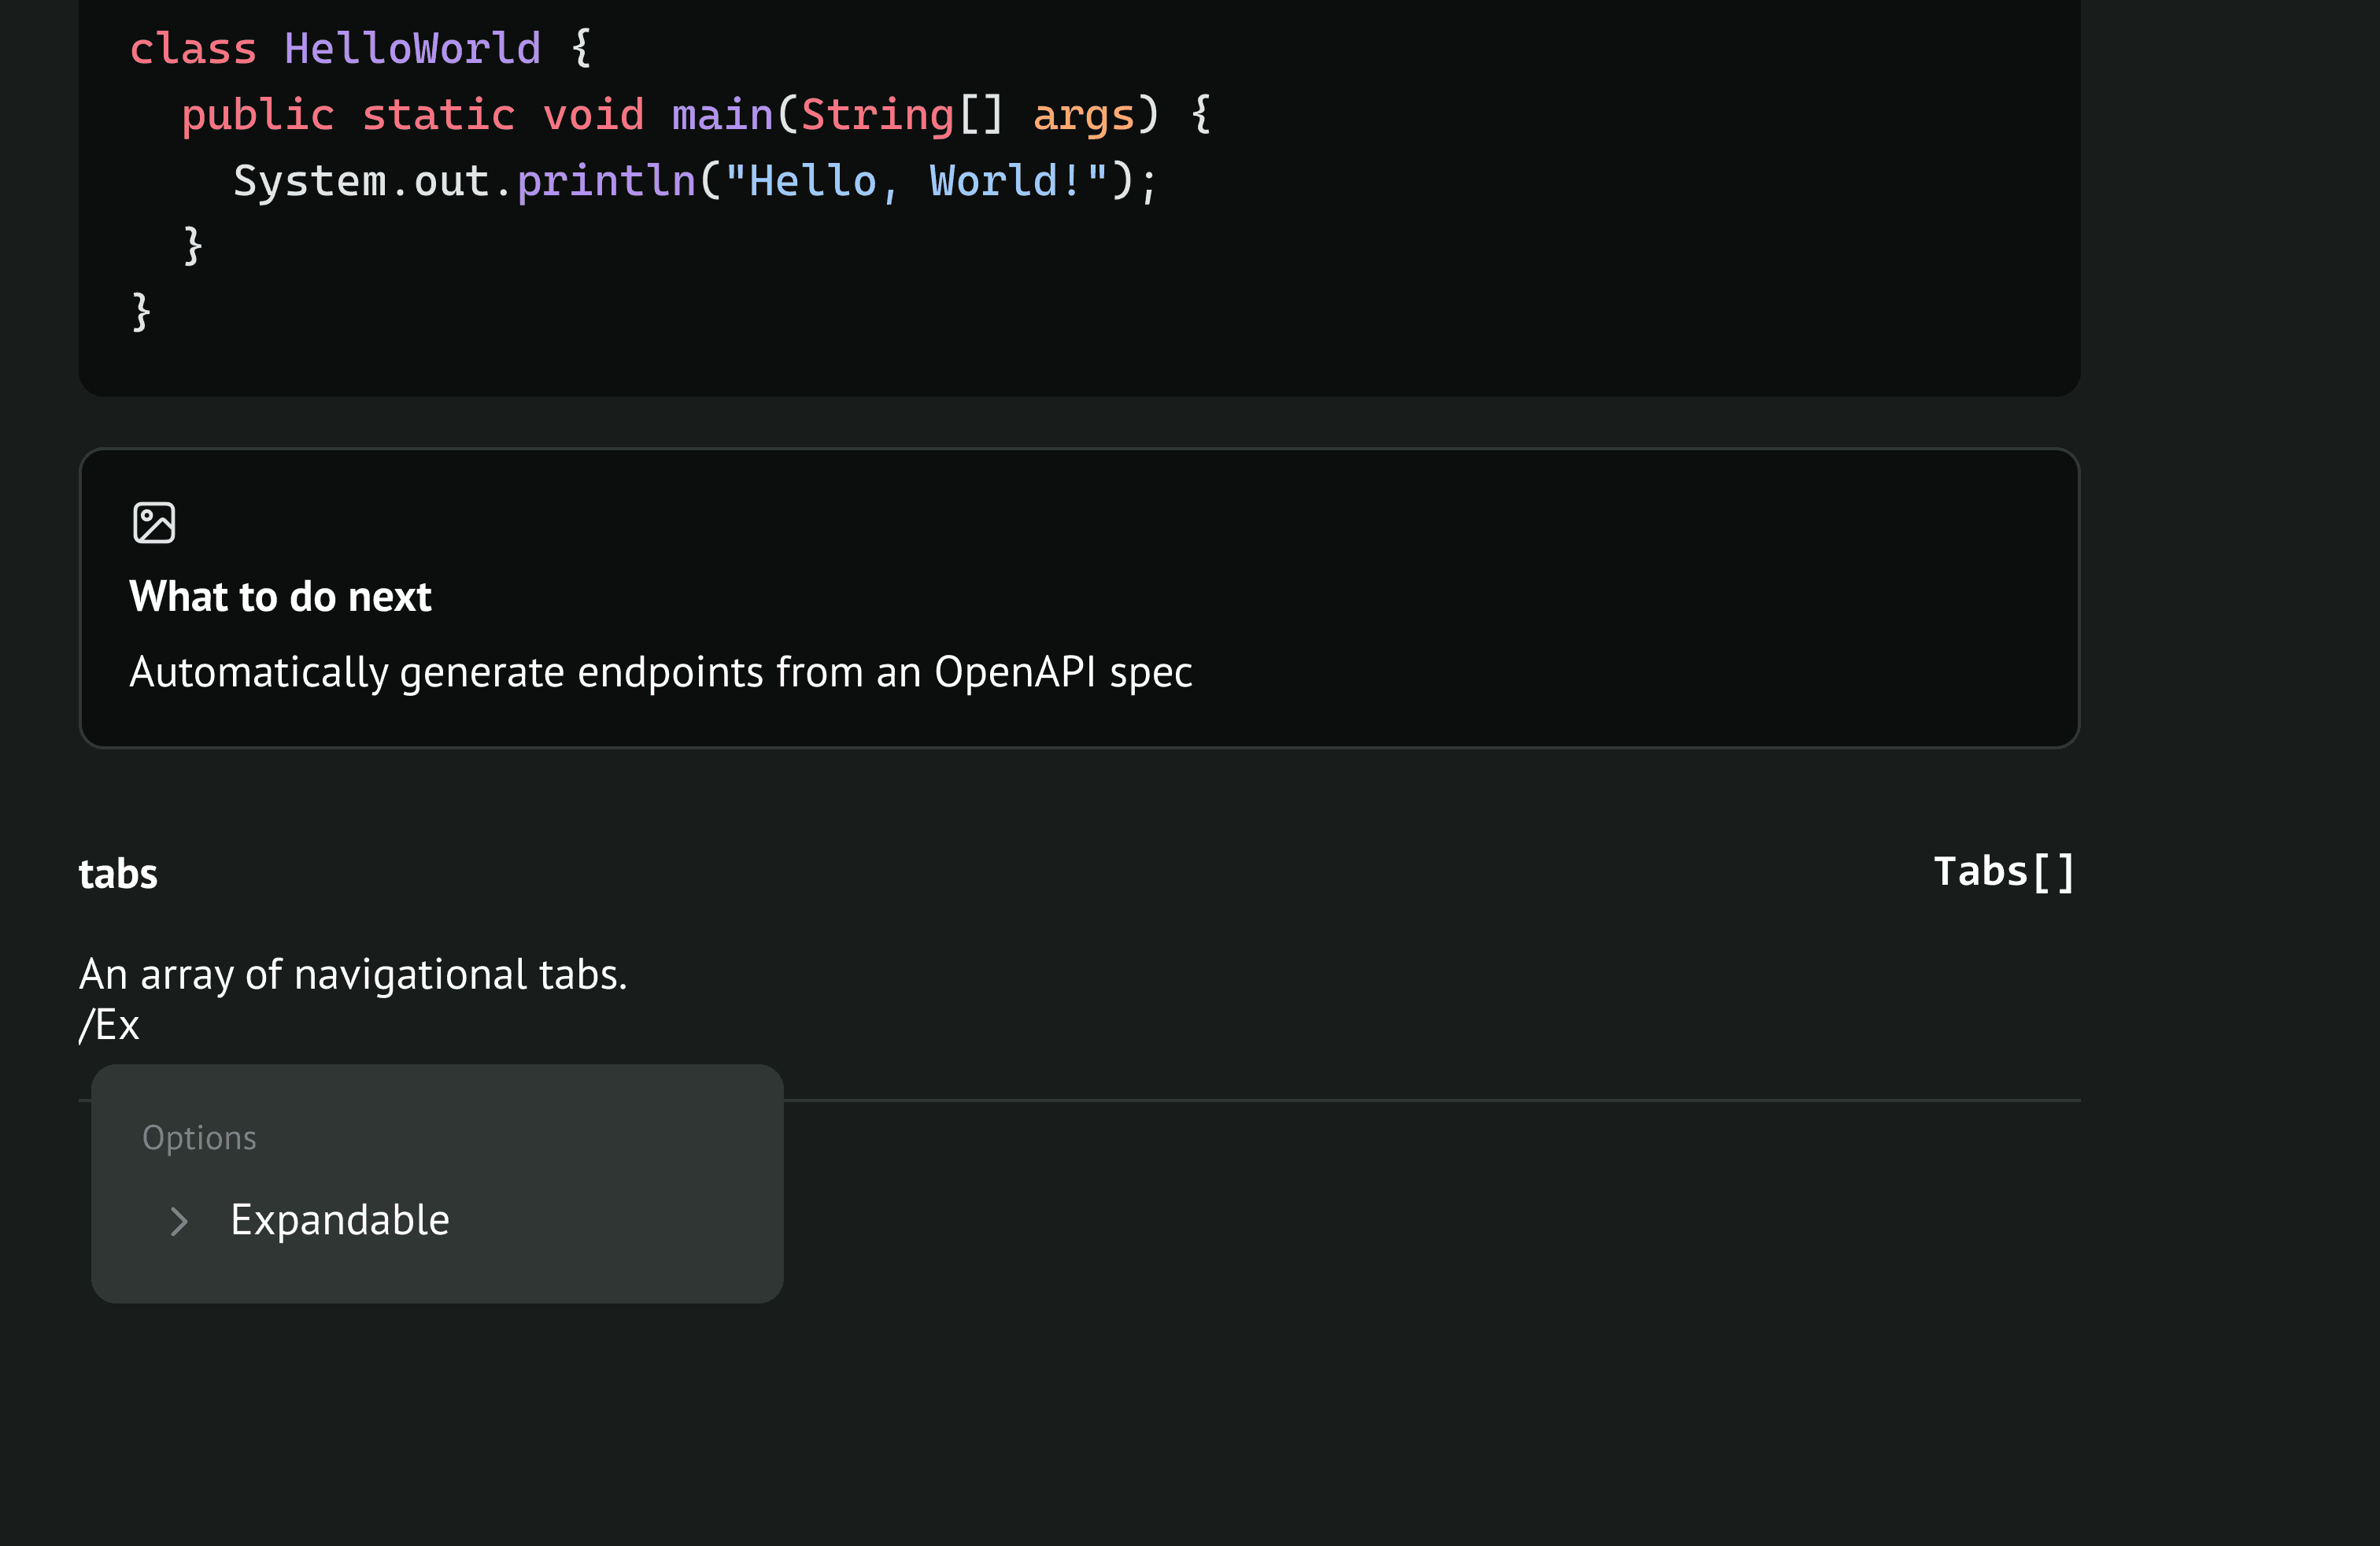2380x1546 pixels.
Task: Click the println method in code
Action: 606,181
